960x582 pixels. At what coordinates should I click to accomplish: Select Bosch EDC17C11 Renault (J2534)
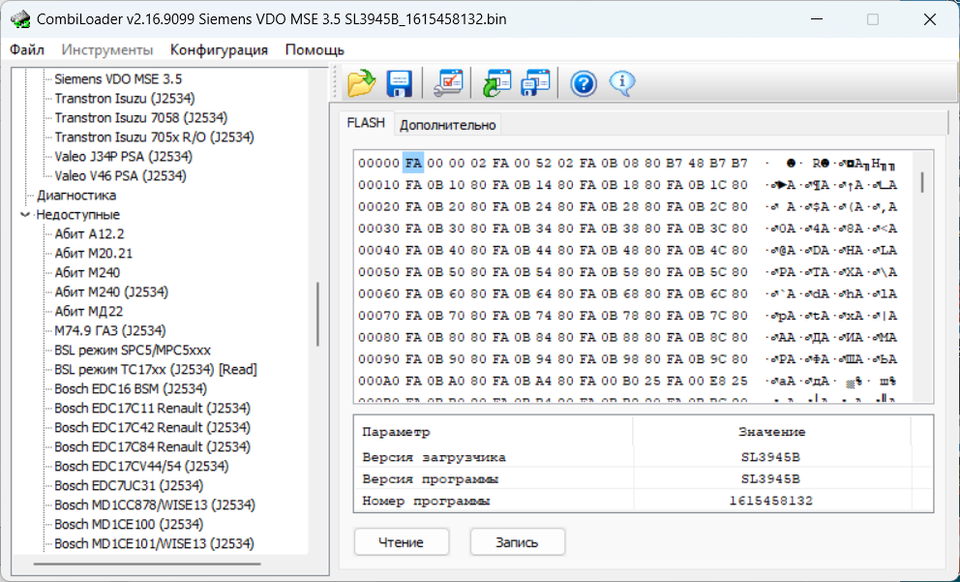click(152, 408)
